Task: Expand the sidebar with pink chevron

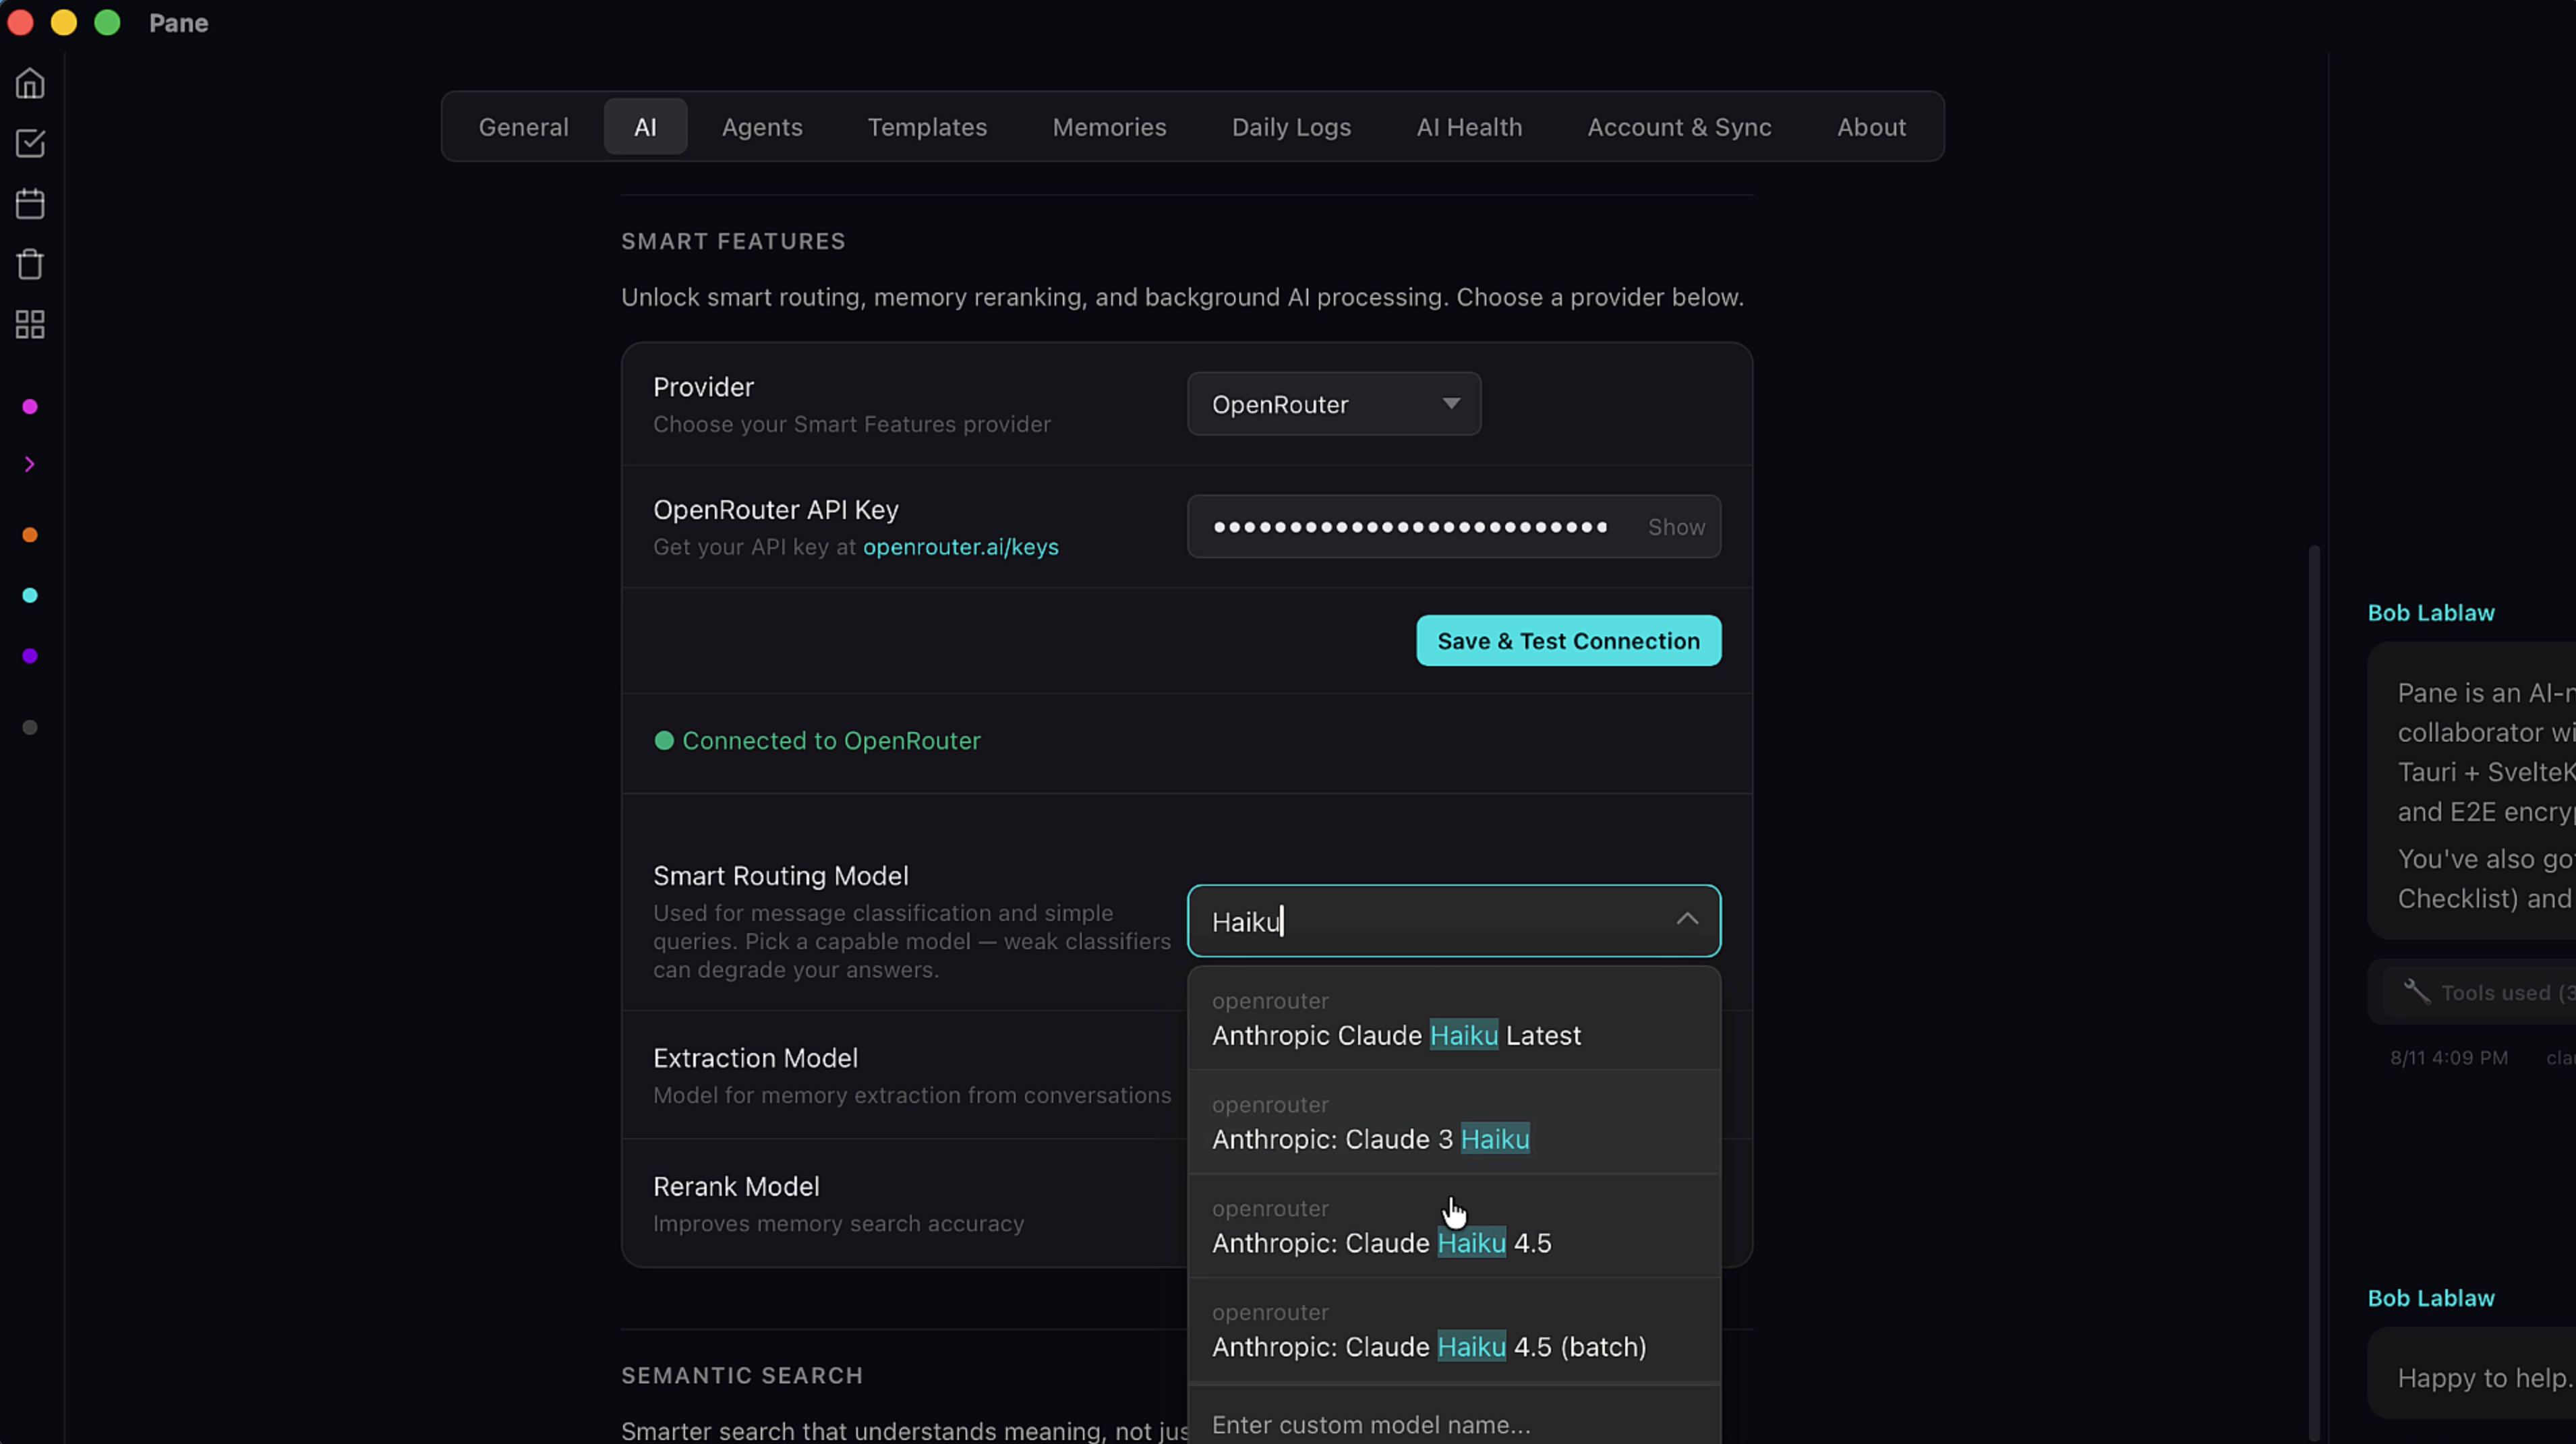Action: point(30,464)
